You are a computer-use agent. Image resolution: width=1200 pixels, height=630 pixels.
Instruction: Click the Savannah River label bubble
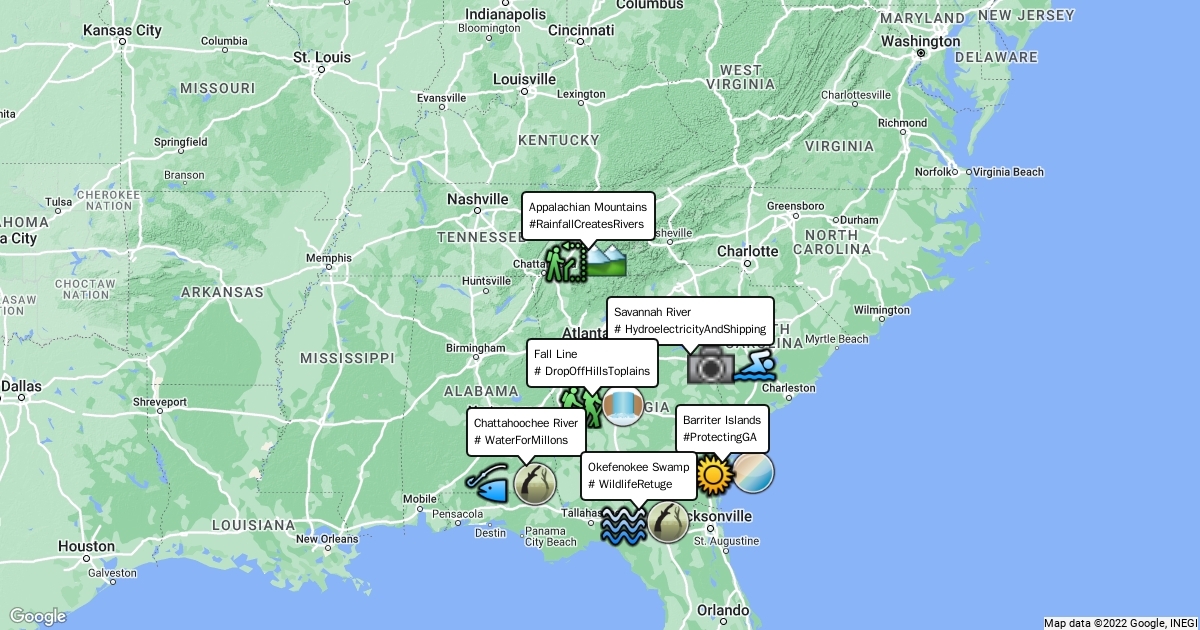690,321
